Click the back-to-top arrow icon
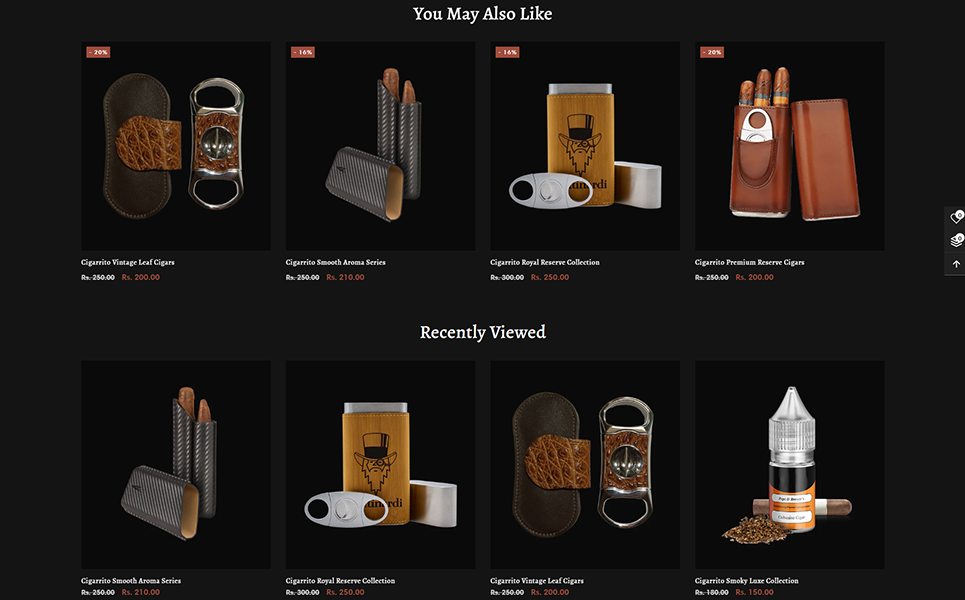This screenshot has height=600, width=965. [956, 264]
